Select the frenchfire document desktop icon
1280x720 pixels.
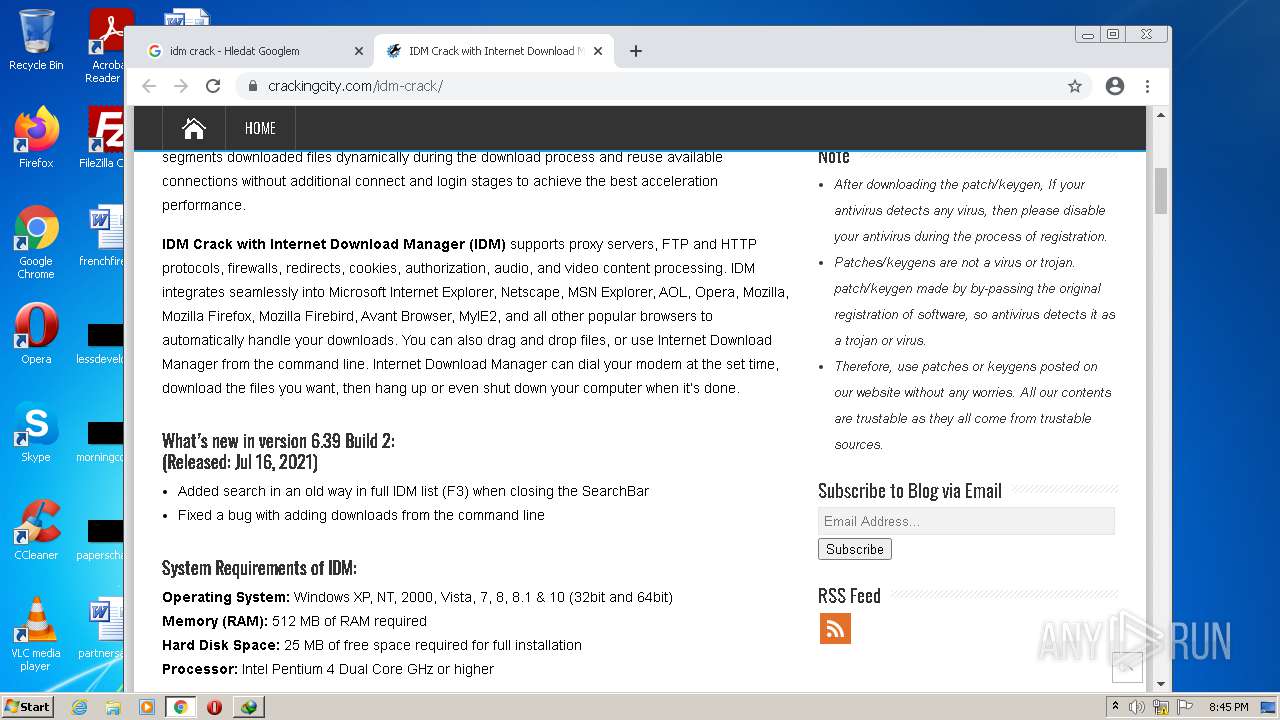pyautogui.click(x=102, y=237)
